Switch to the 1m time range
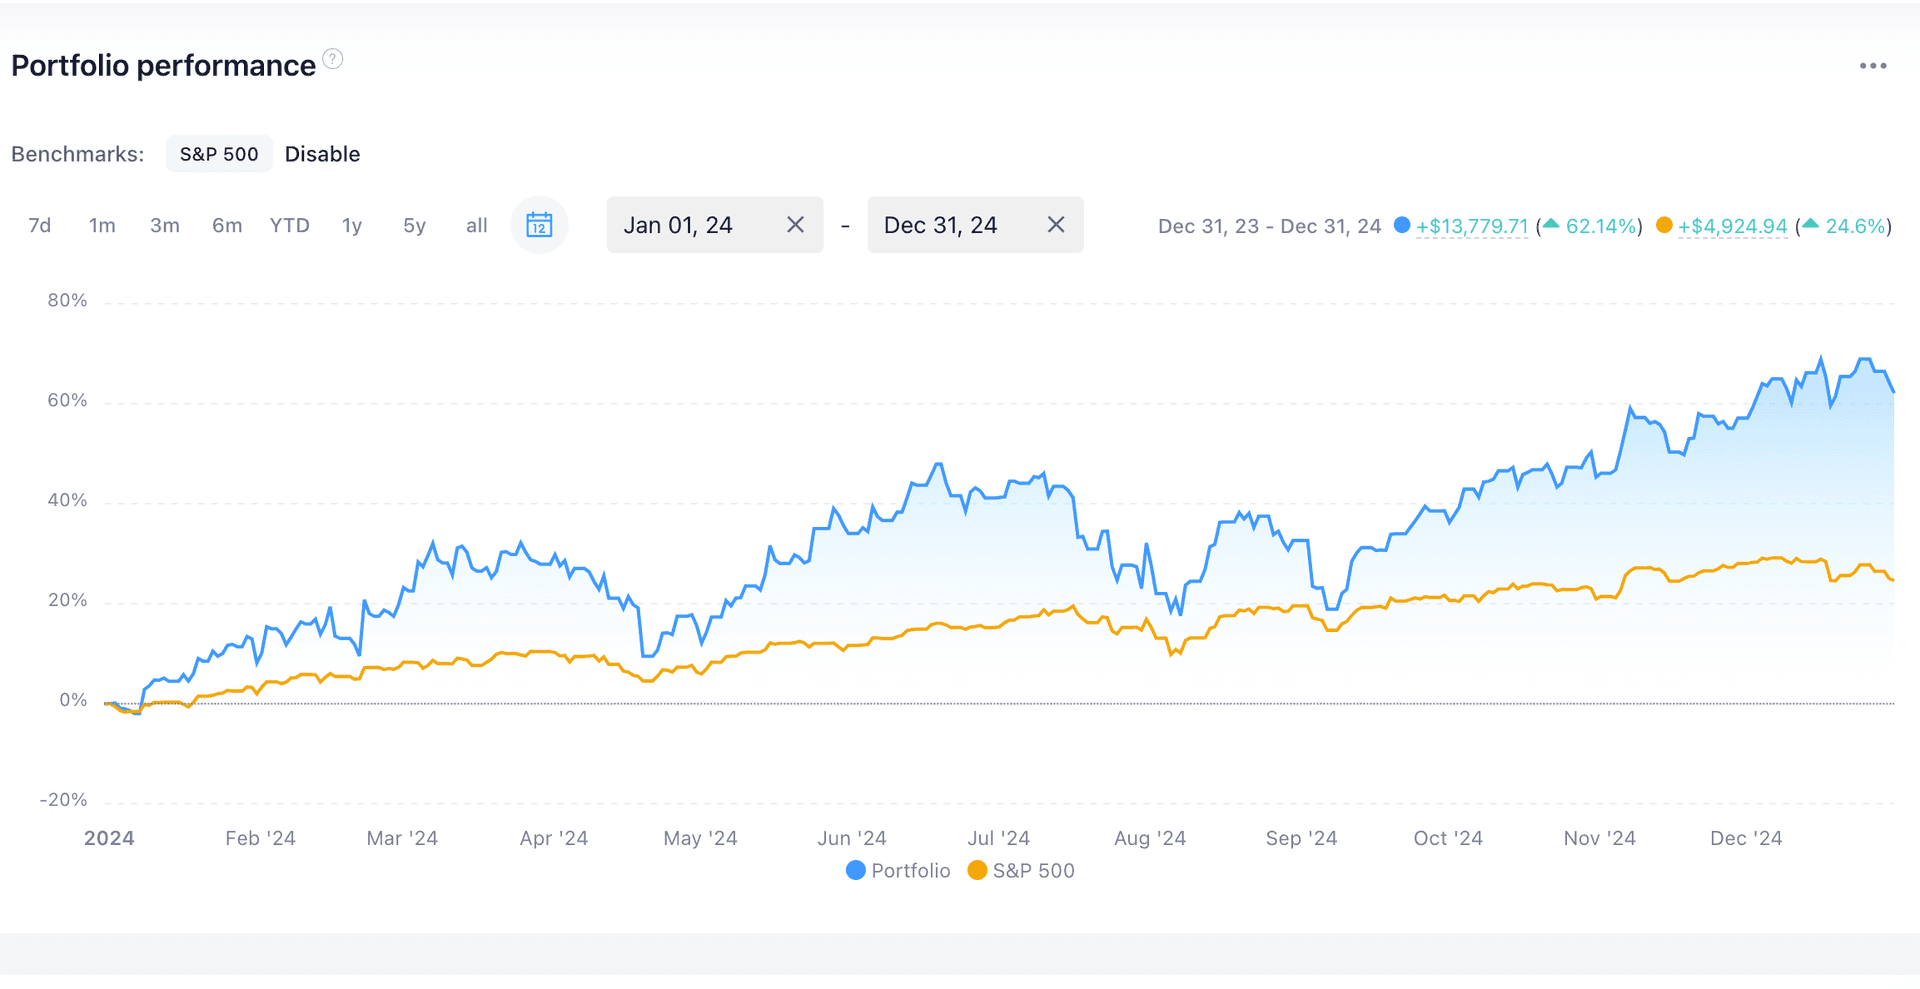 coord(102,226)
